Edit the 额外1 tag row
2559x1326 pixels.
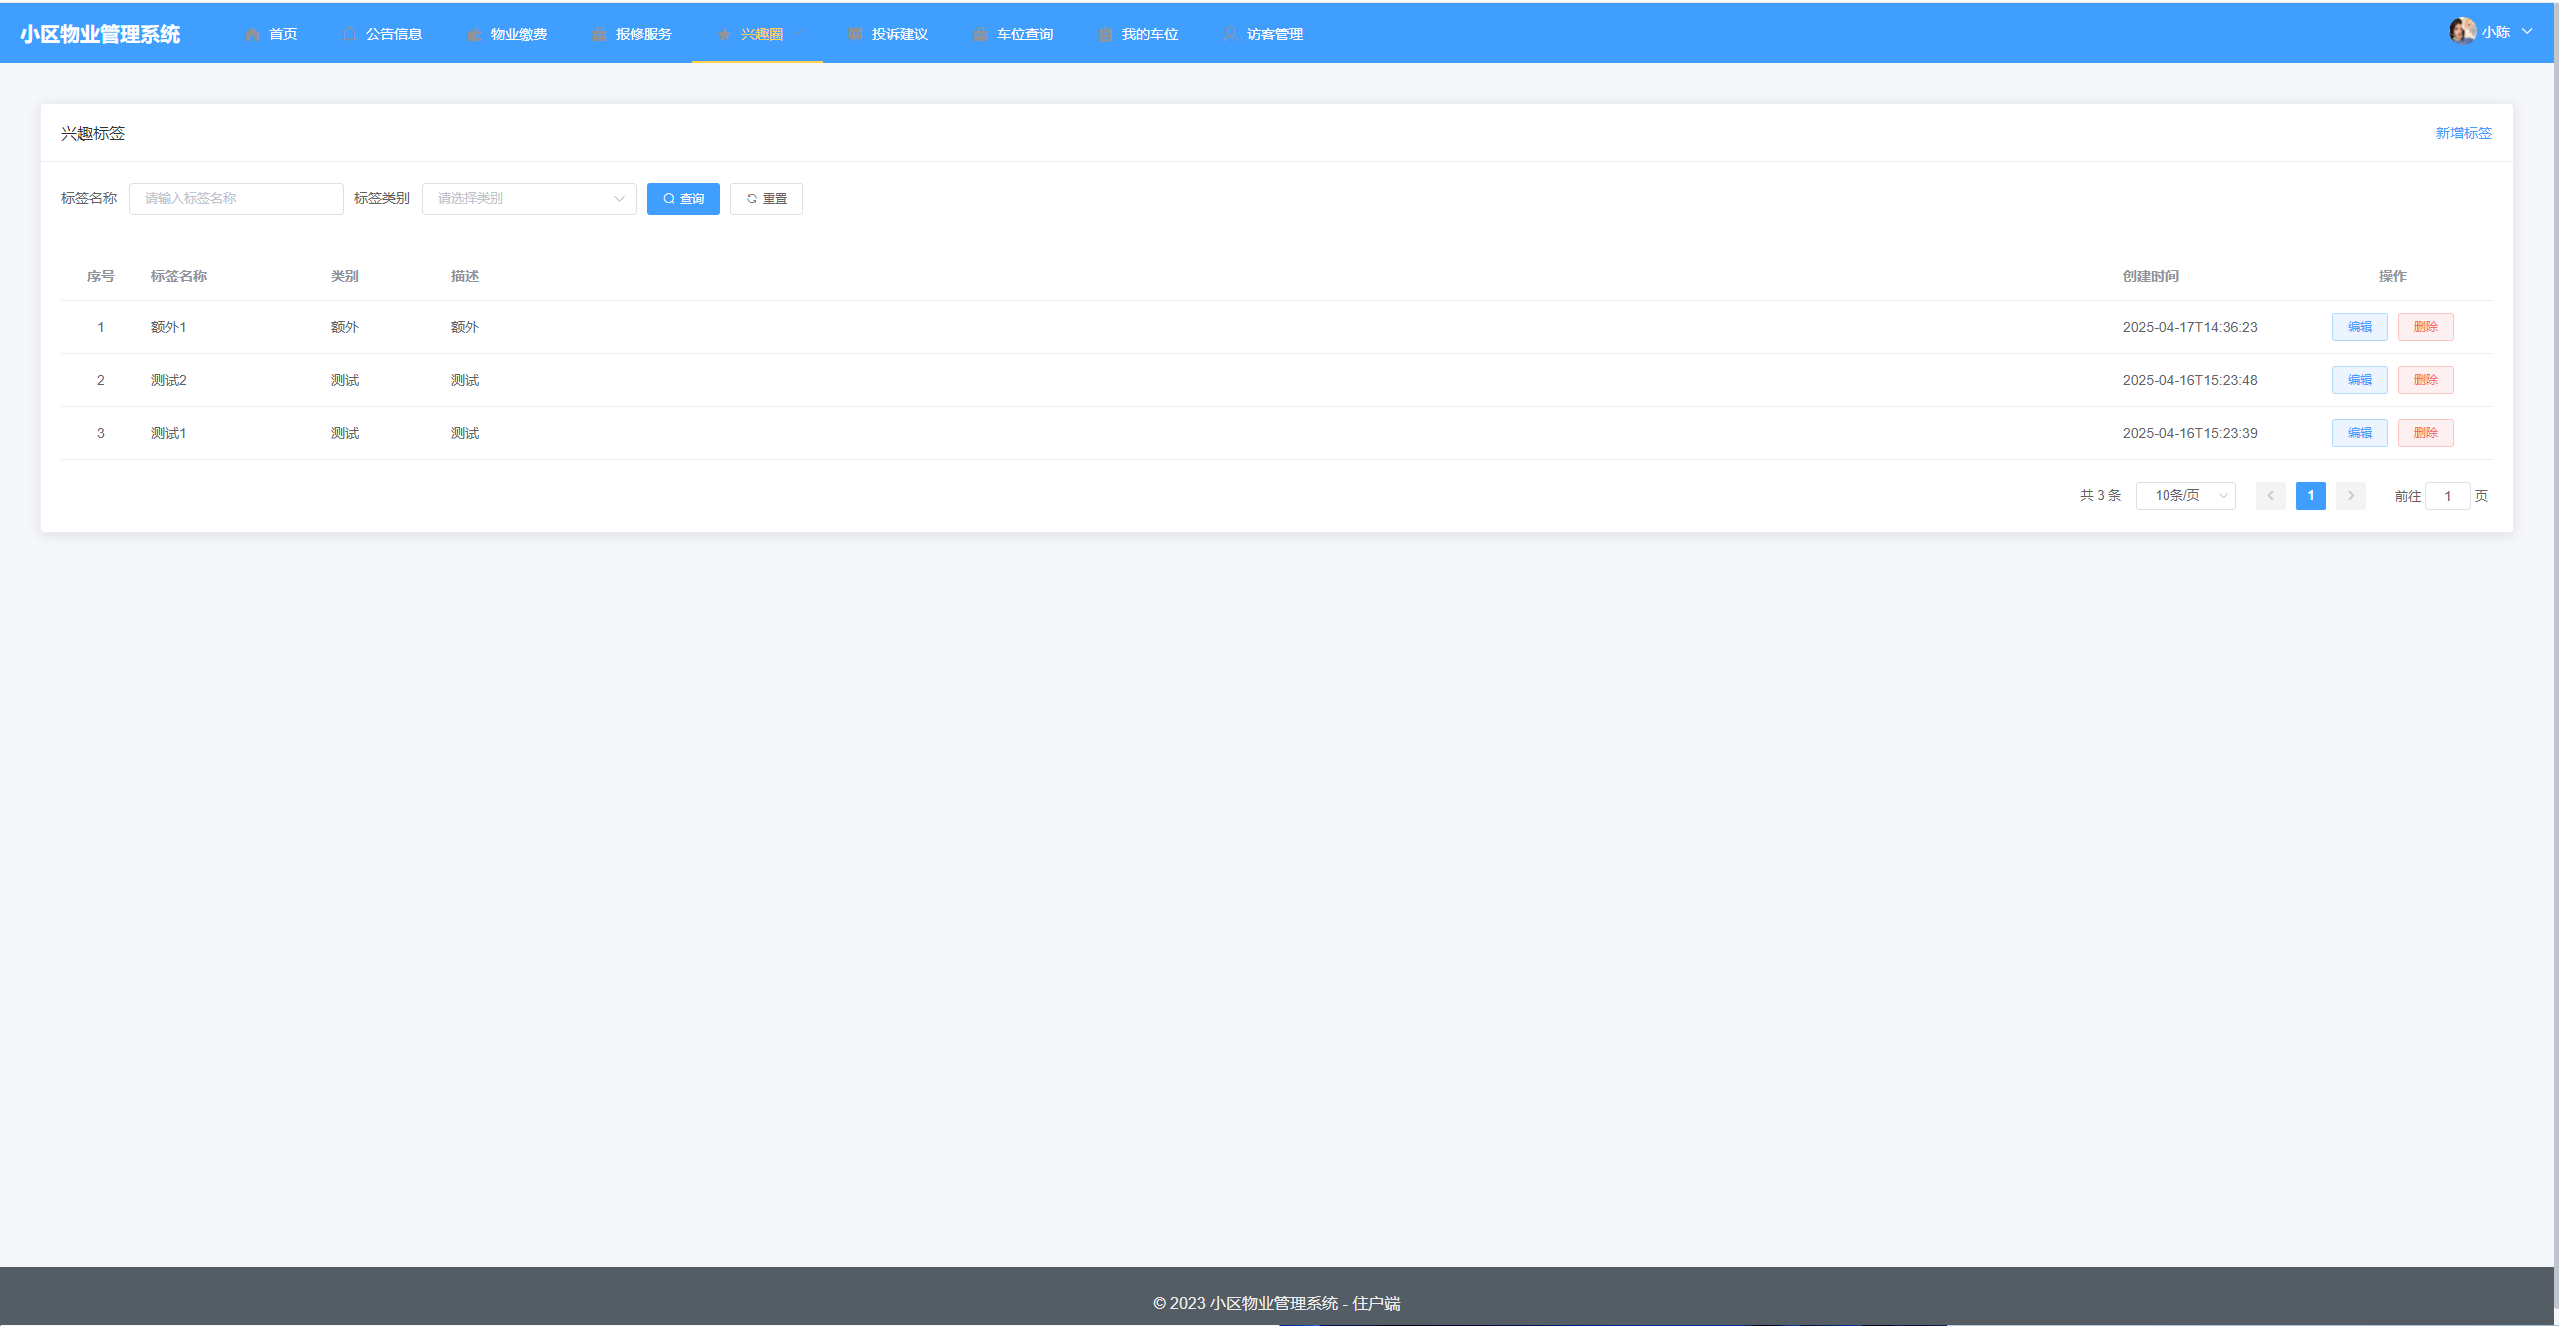pos(2359,327)
